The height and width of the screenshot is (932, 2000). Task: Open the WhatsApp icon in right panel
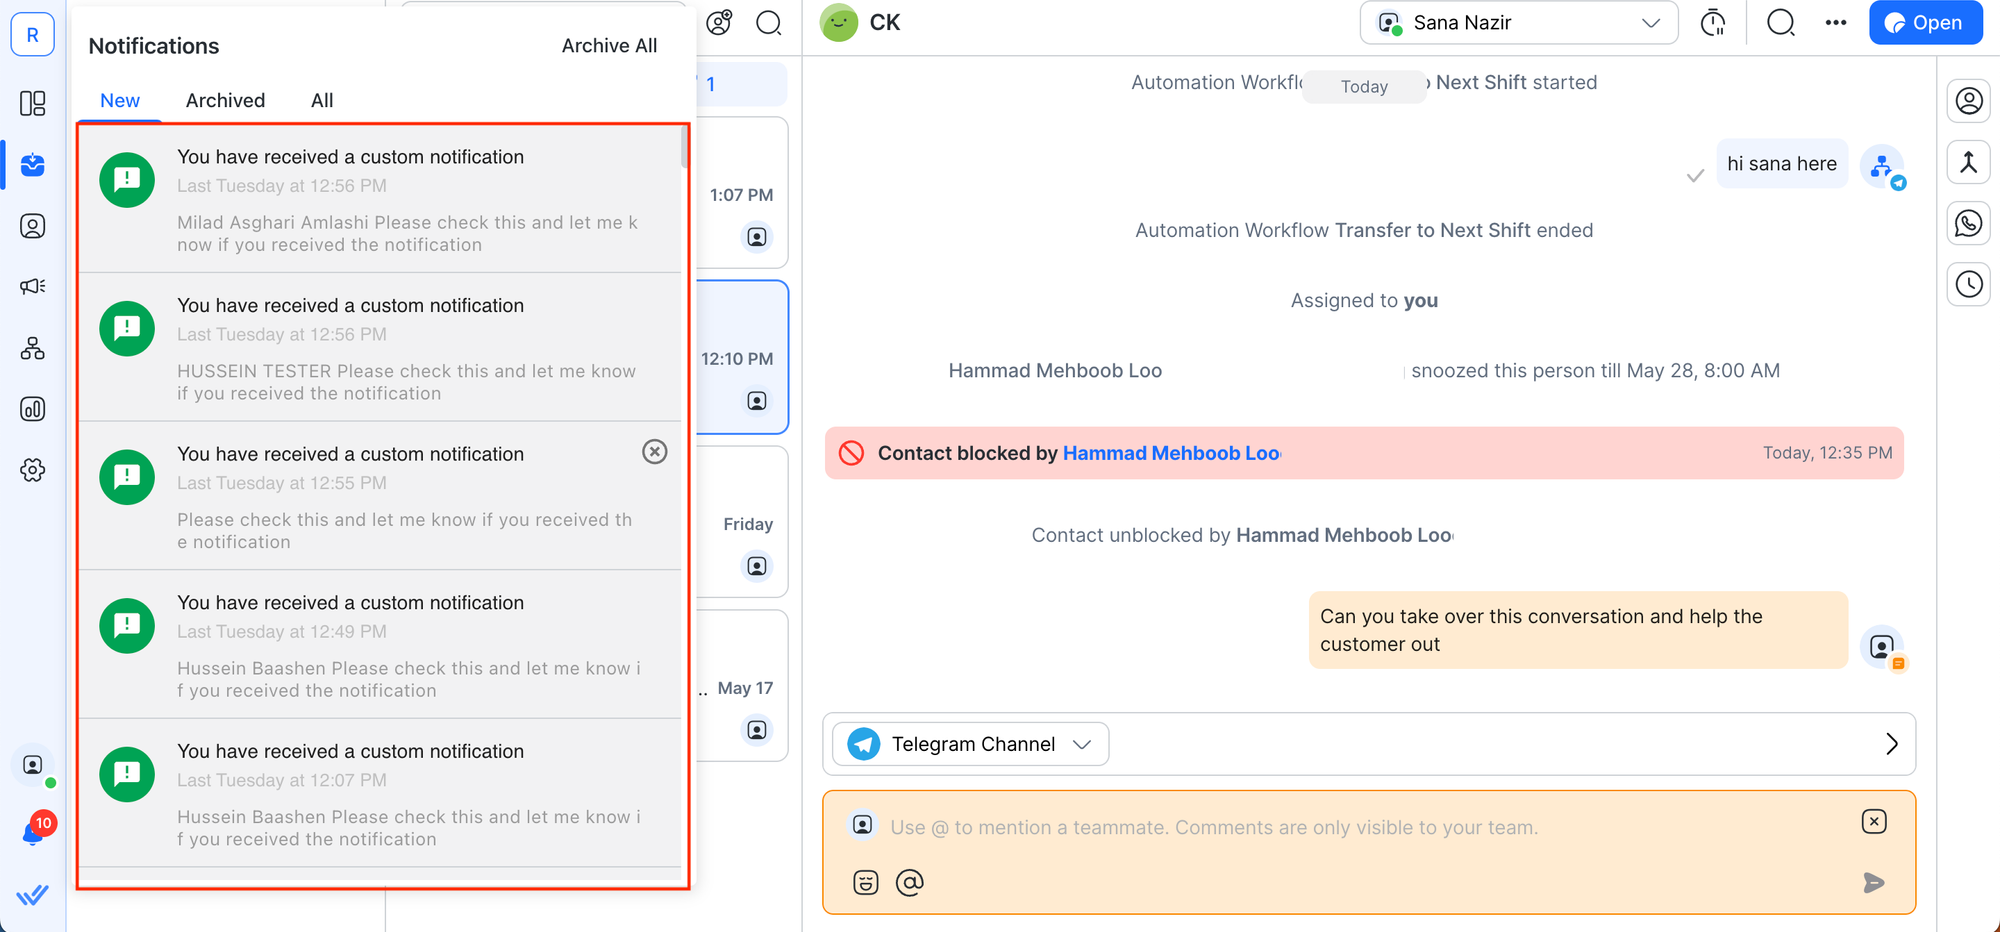[1968, 223]
